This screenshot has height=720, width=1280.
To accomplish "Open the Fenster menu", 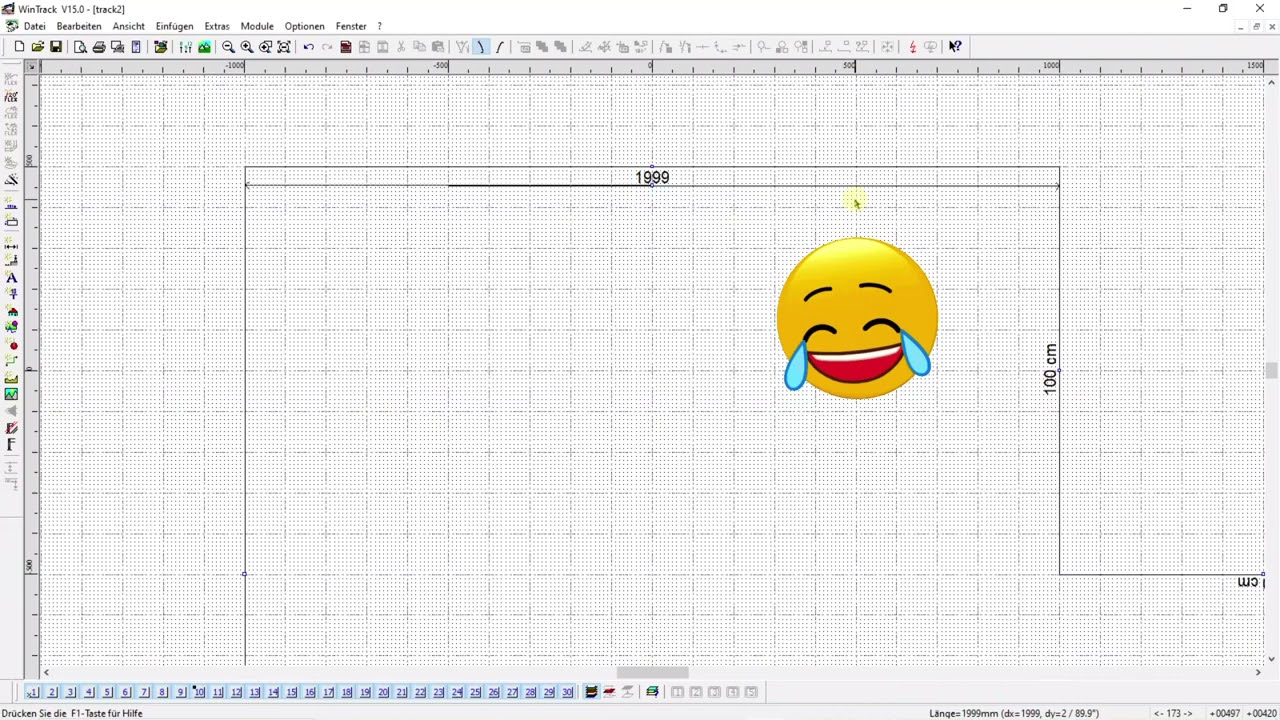I will click(x=351, y=26).
